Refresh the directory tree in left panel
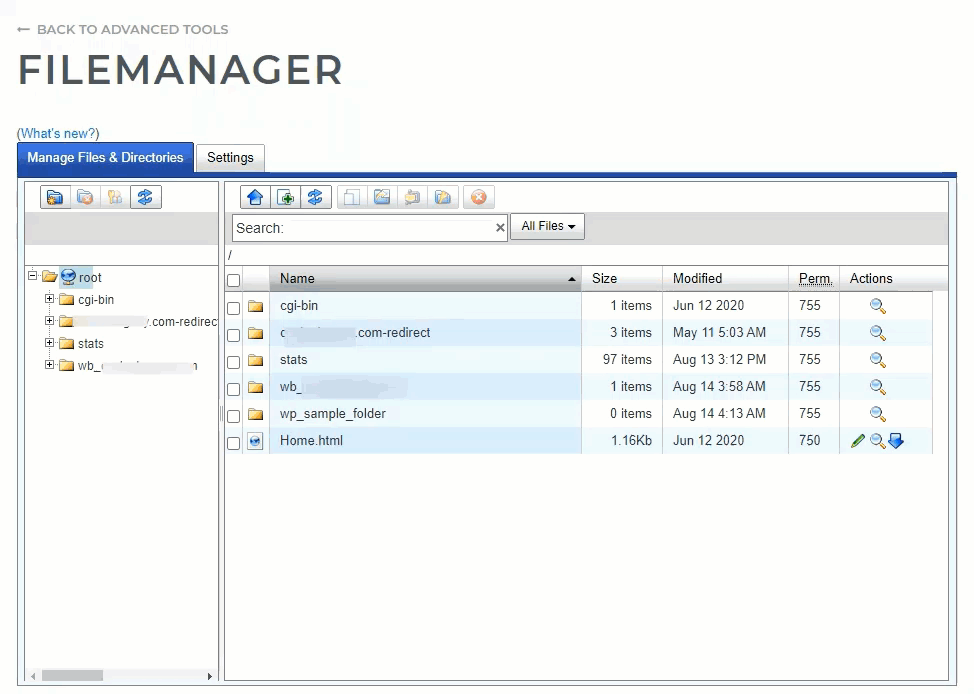The width and height of the screenshot is (974, 694). click(x=146, y=197)
